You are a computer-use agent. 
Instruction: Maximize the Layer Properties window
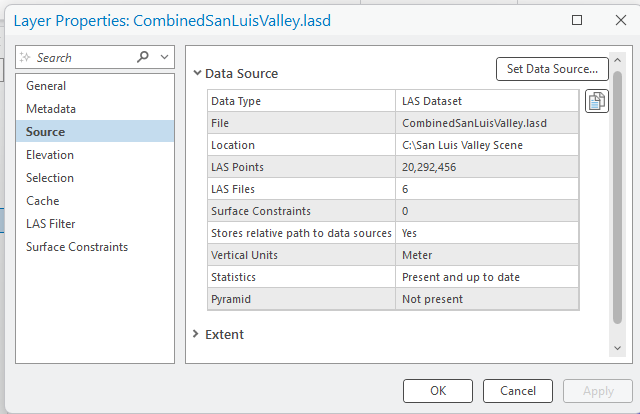tap(577, 20)
